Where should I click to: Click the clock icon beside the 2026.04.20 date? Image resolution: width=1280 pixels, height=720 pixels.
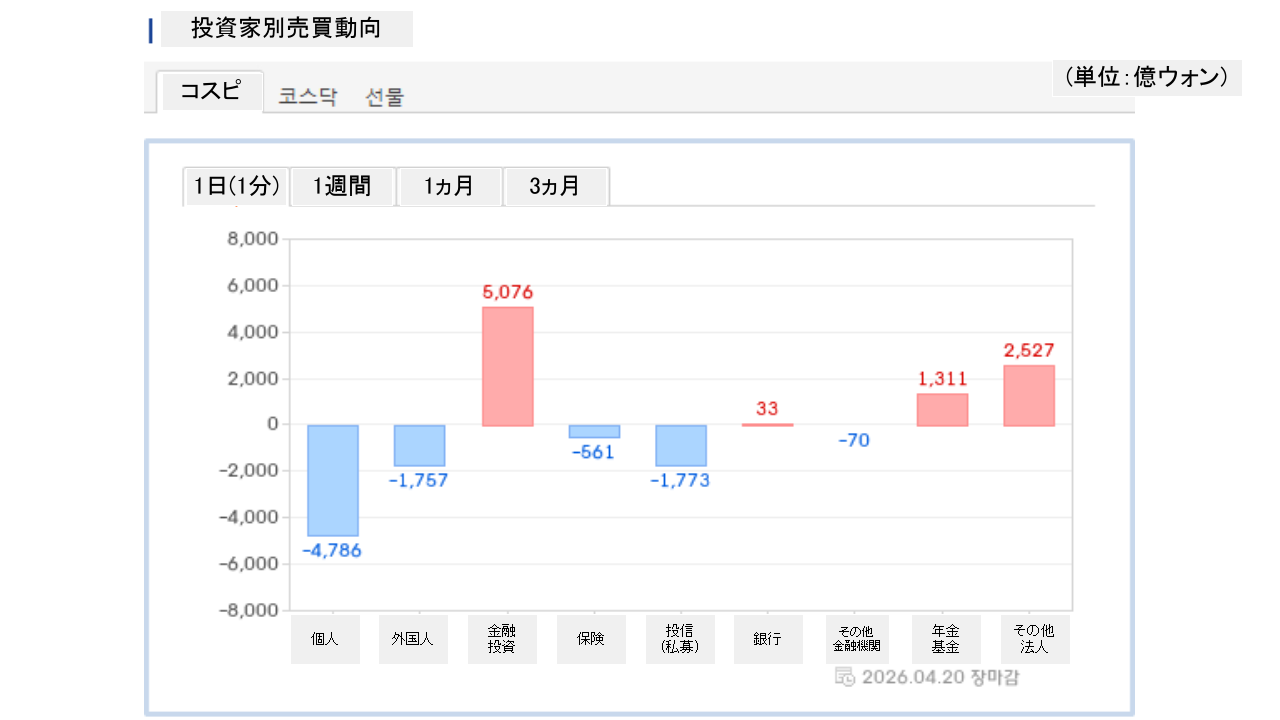pos(844,677)
